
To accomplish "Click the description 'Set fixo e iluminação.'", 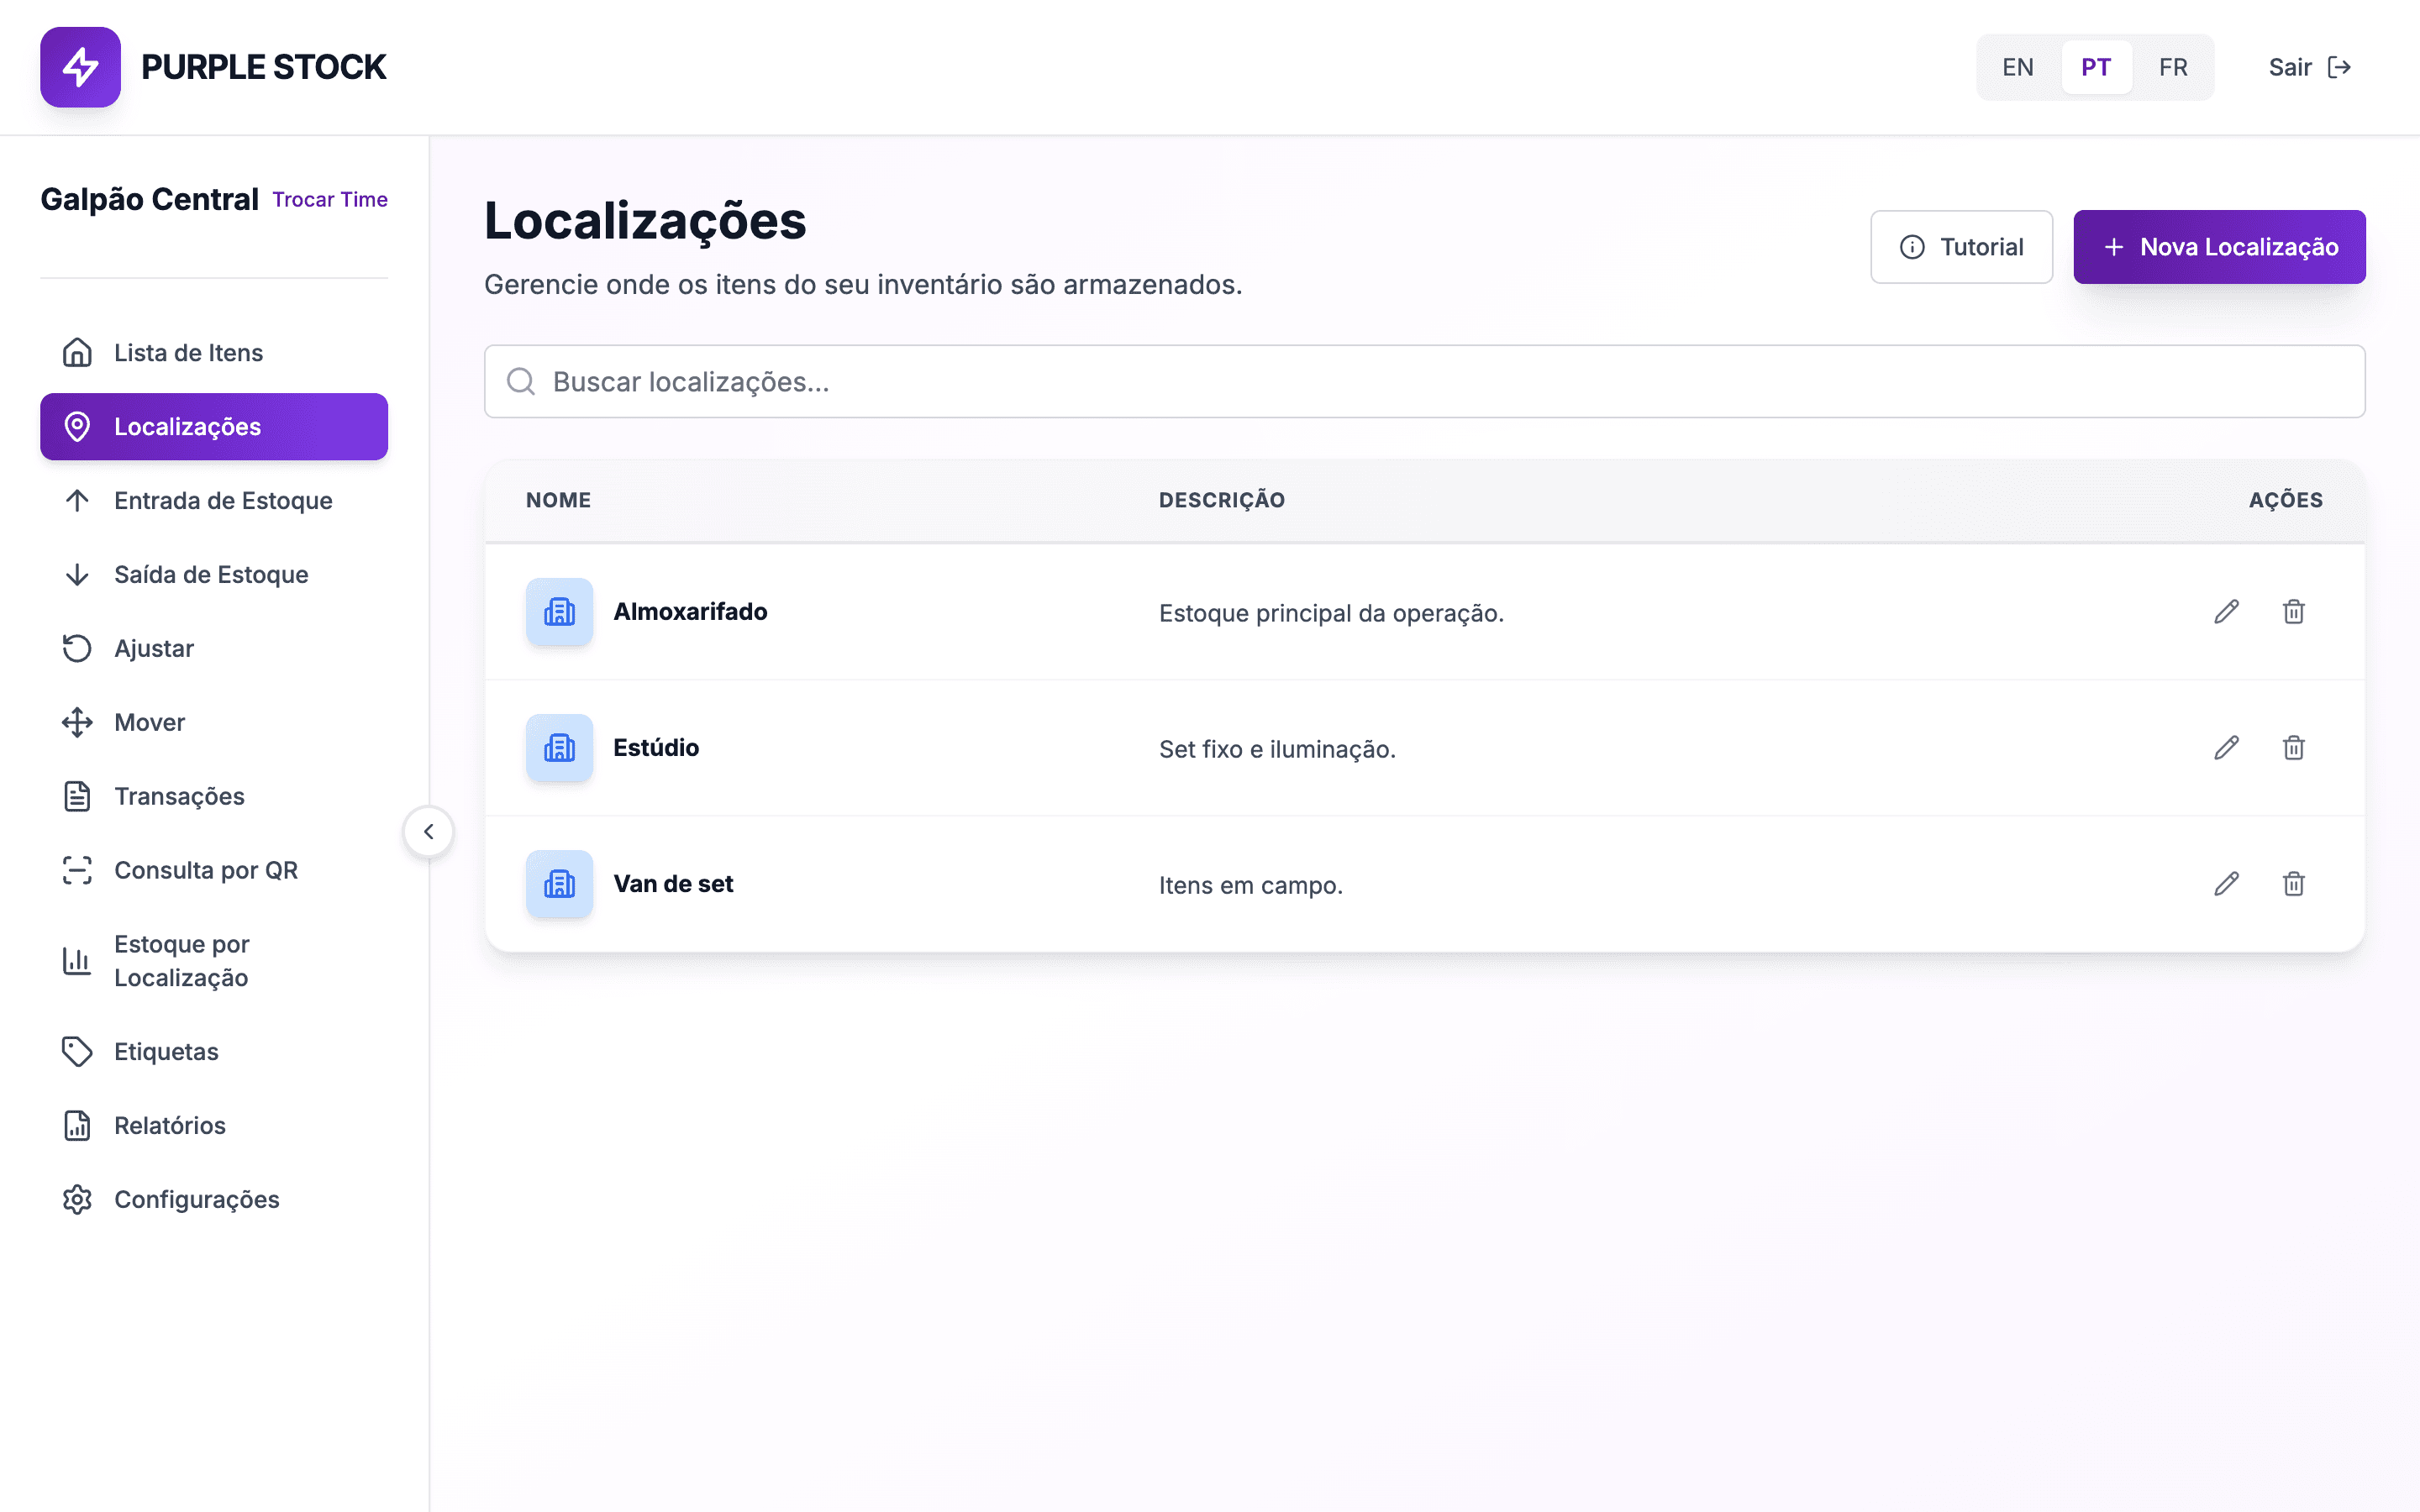I will click(1277, 749).
